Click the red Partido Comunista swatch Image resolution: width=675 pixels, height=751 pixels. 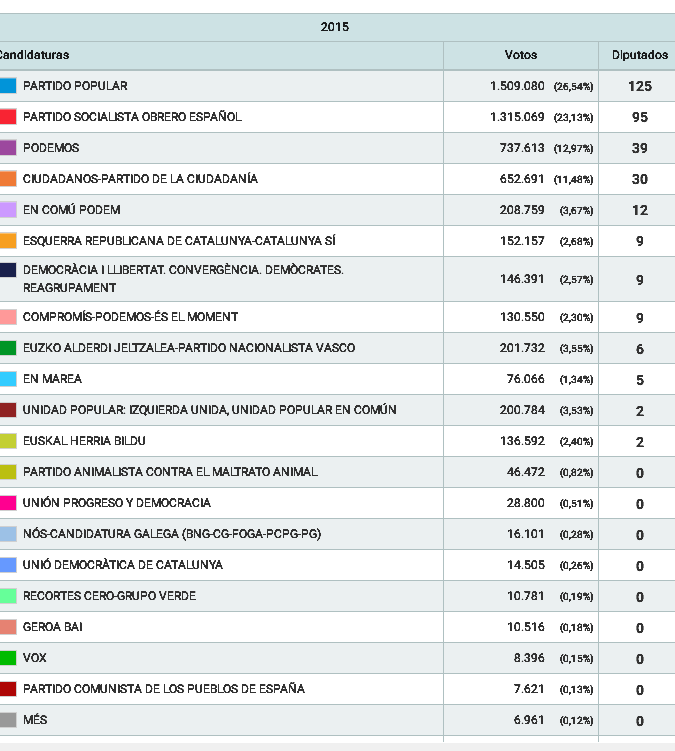(8, 689)
